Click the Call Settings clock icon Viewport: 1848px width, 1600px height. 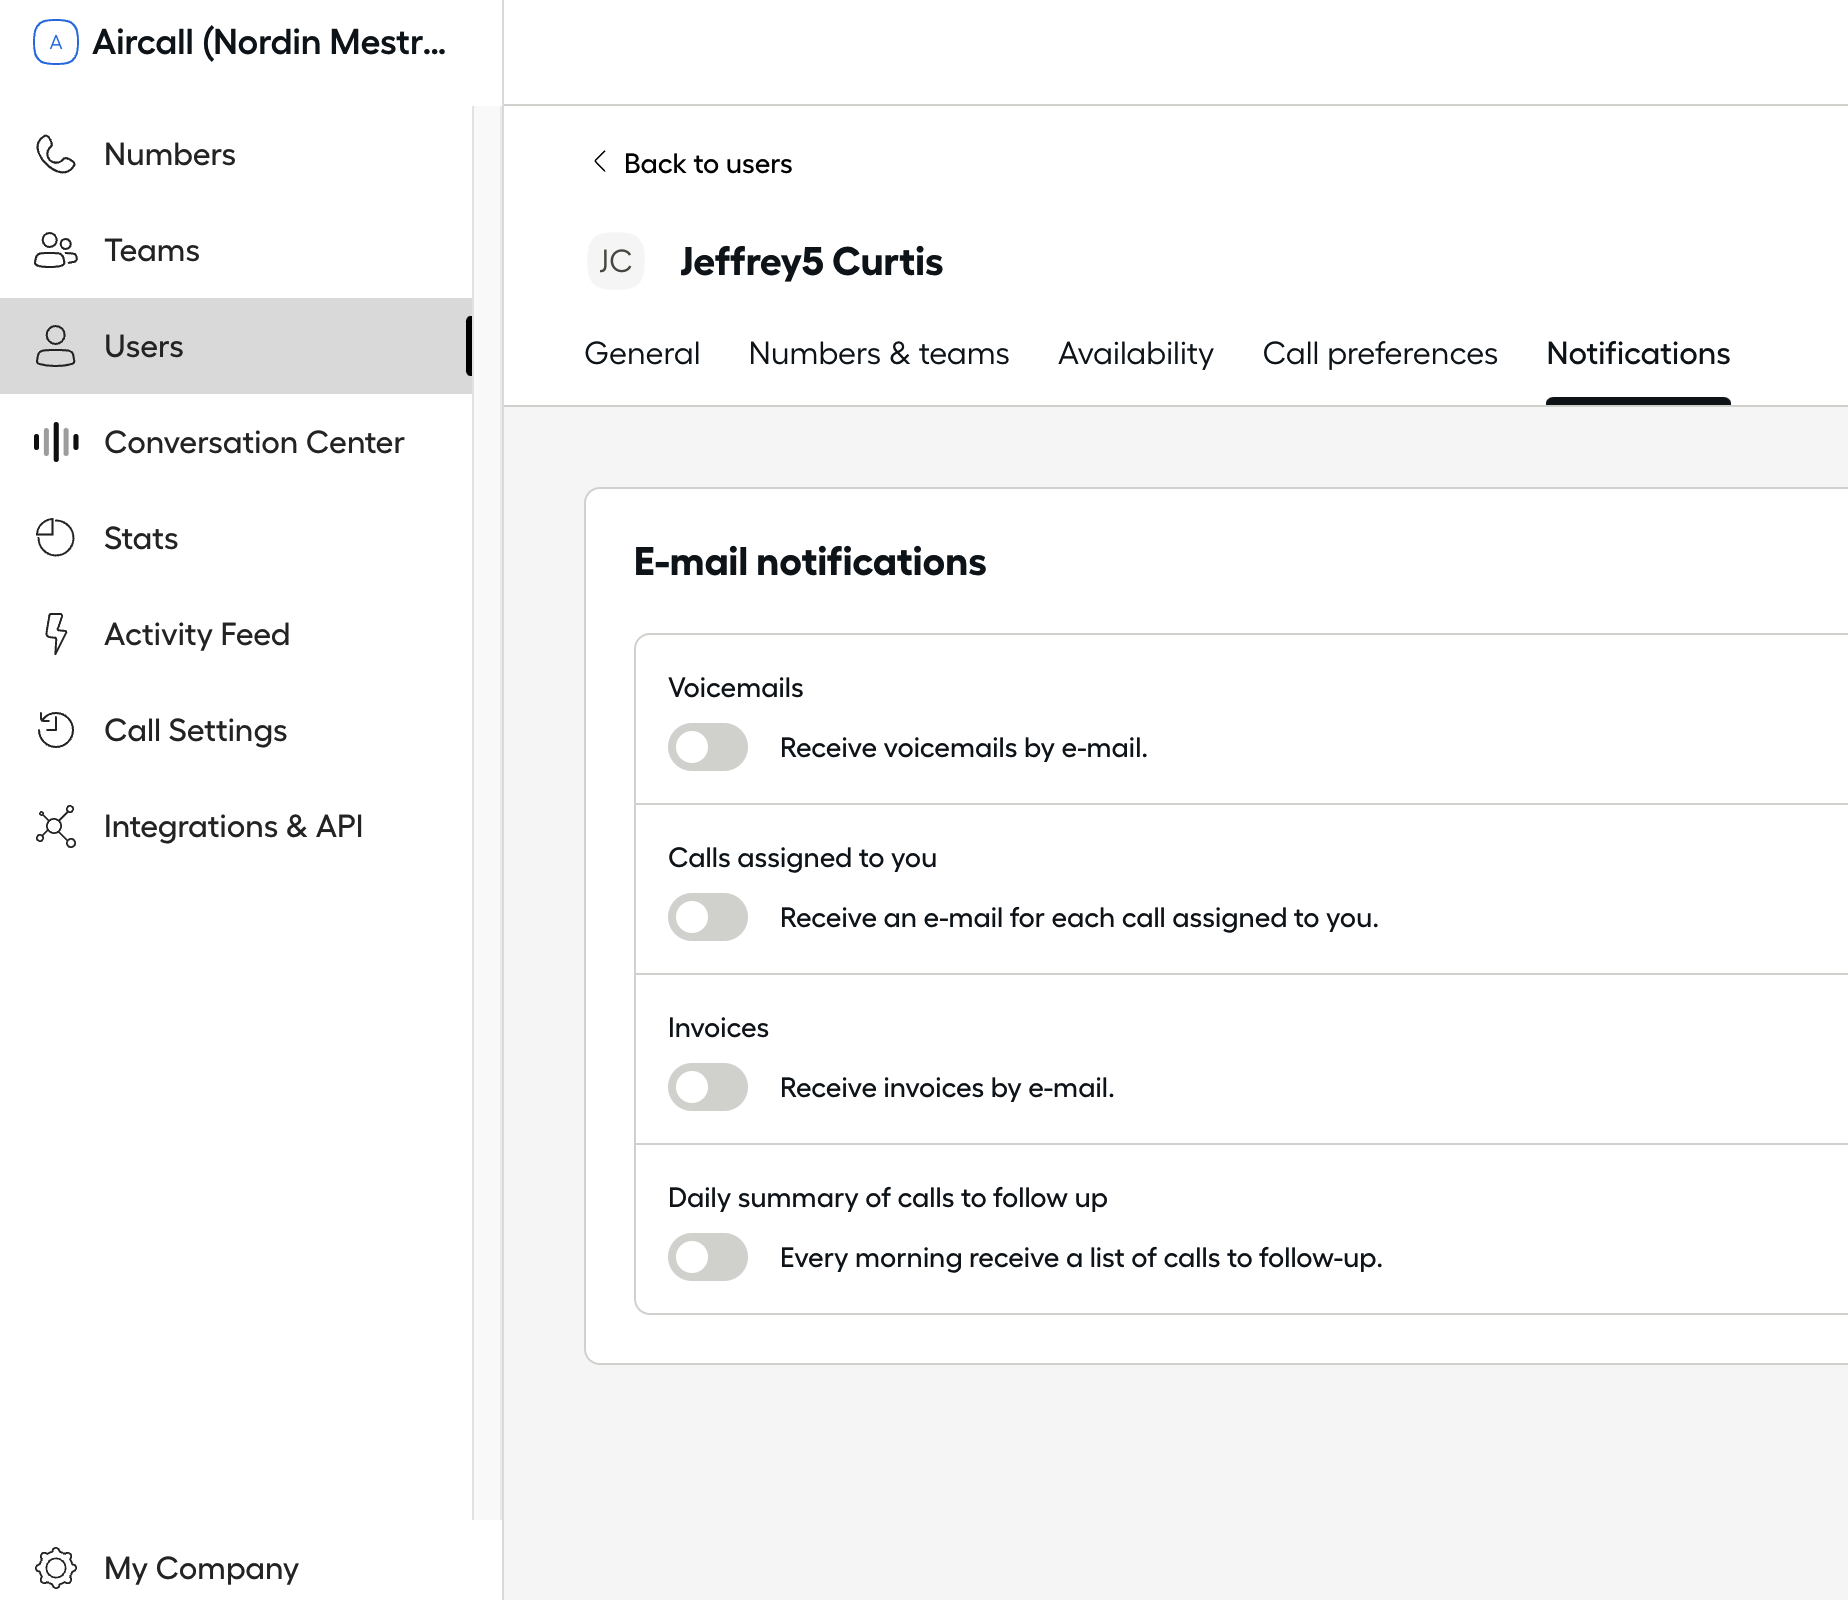click(x=56, y=730)
